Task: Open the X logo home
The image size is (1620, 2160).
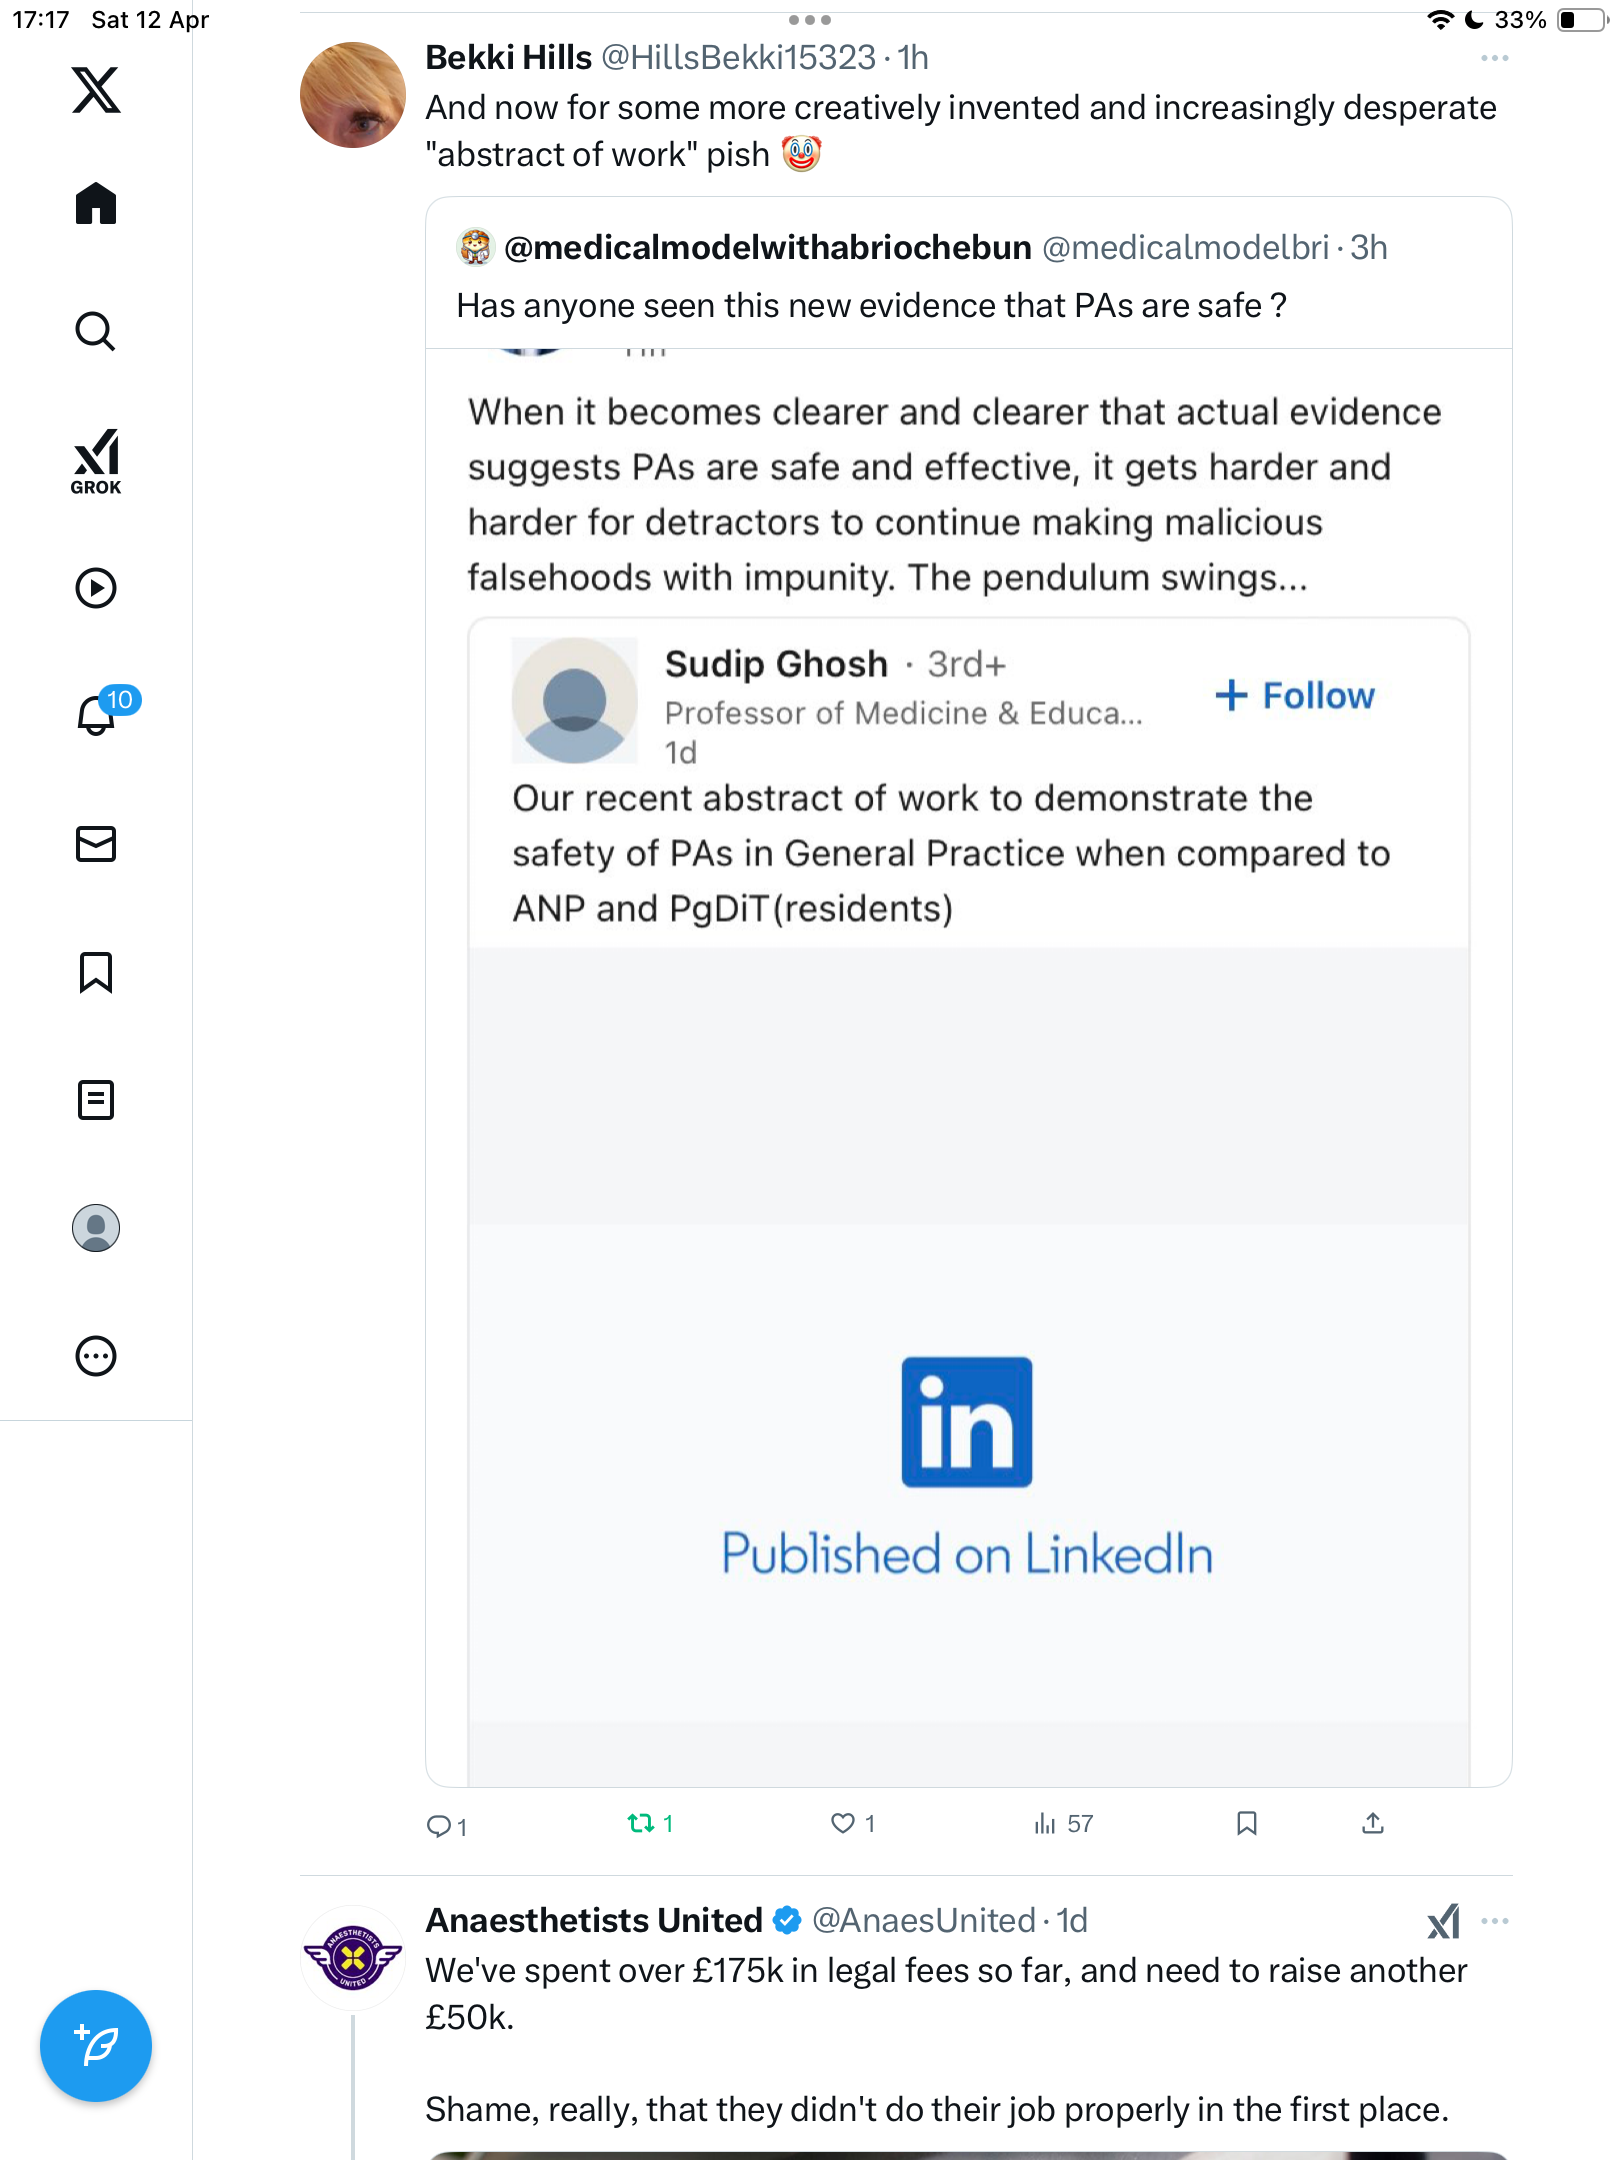Action: pos(96,90)
